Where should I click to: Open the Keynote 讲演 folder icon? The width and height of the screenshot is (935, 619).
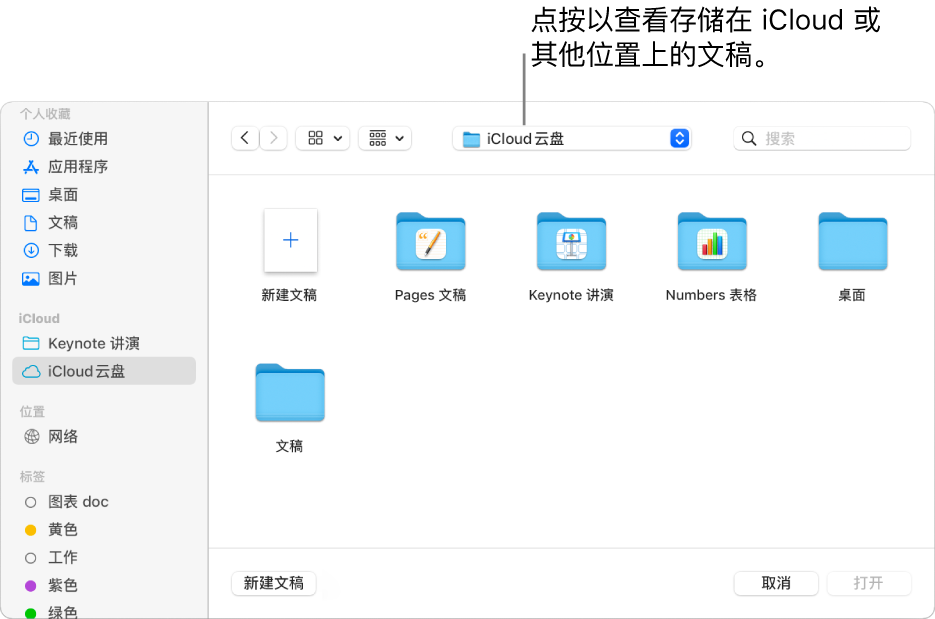click(x=571, y=242)
